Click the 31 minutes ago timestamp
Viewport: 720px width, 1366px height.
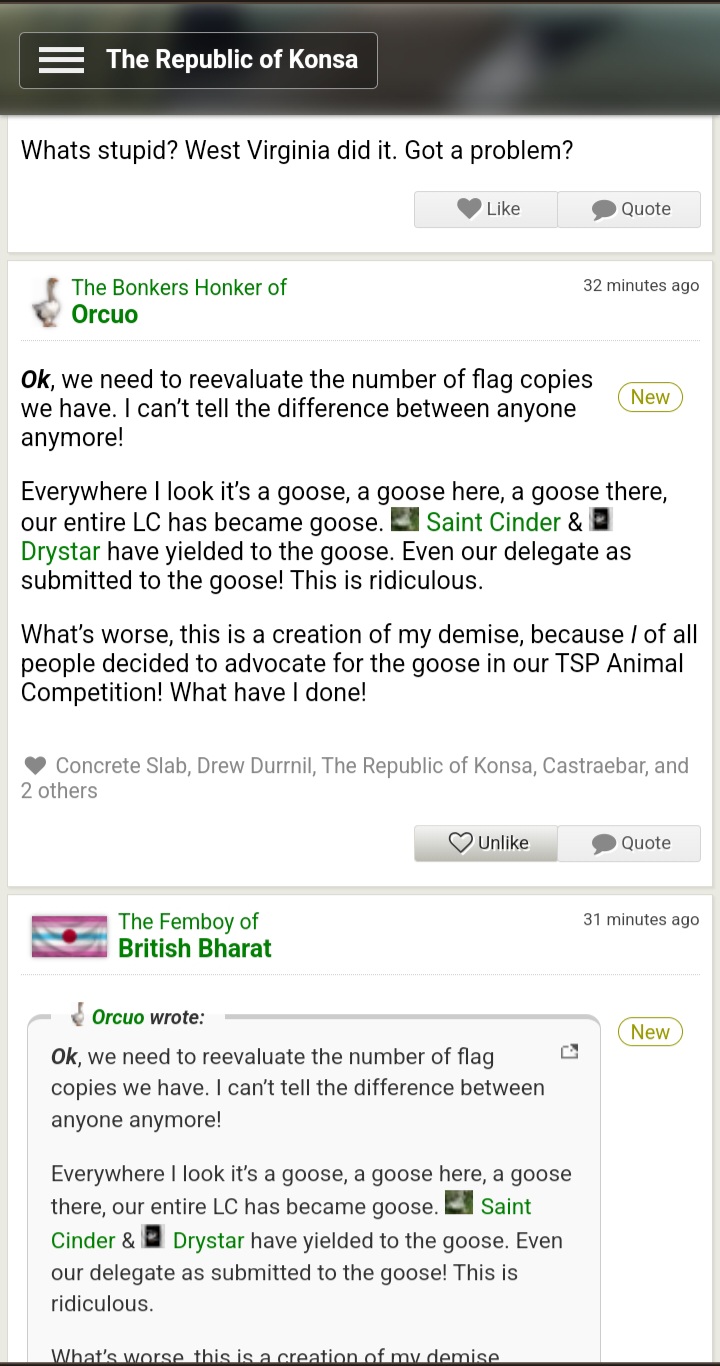tap(641, 920)
